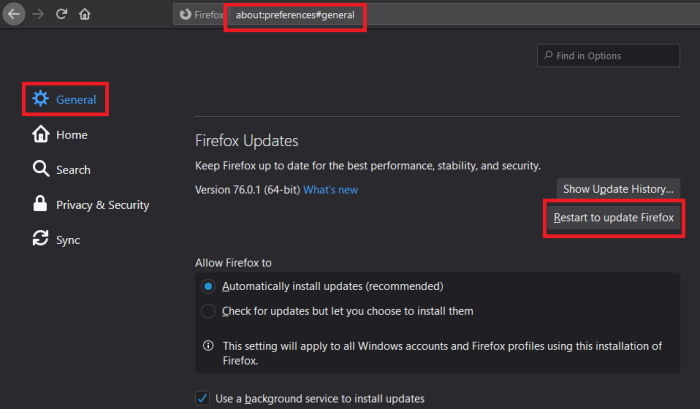Click the forward navigation arrow

[x=38, y=14]
